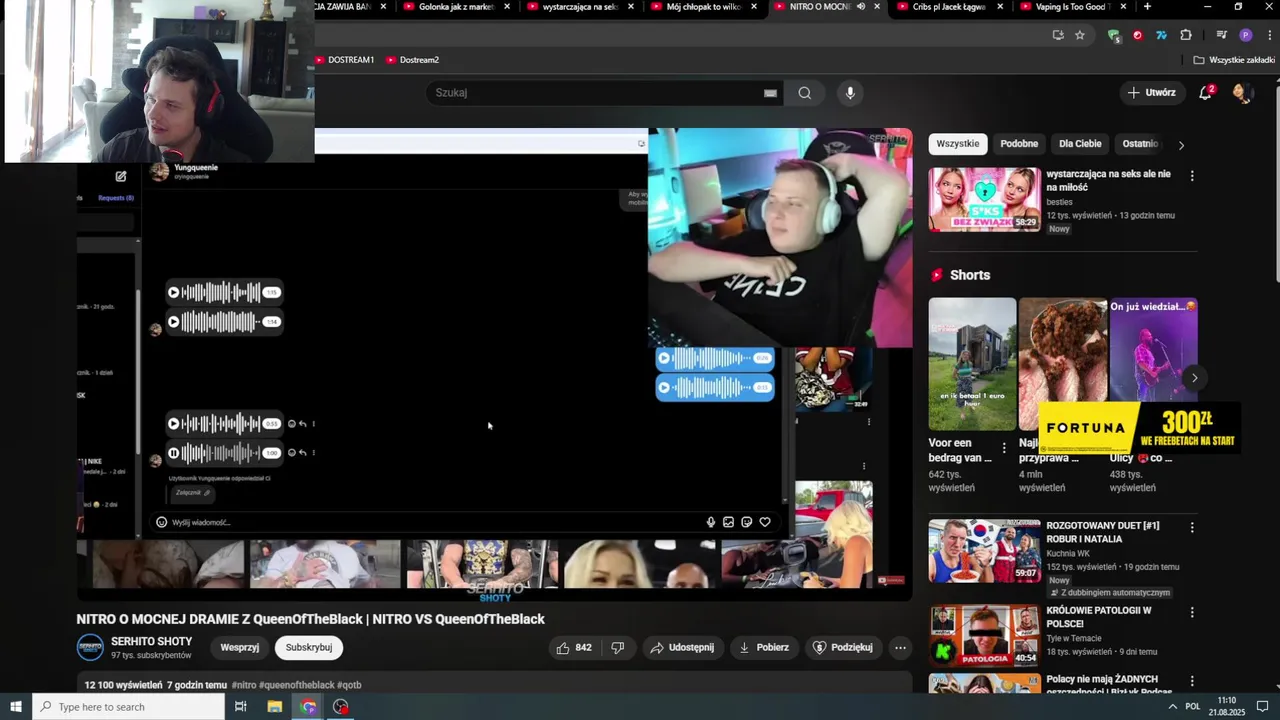Open Windows Start menu
The width and height of the screenshot is (1280, 720).
[16, 707]
